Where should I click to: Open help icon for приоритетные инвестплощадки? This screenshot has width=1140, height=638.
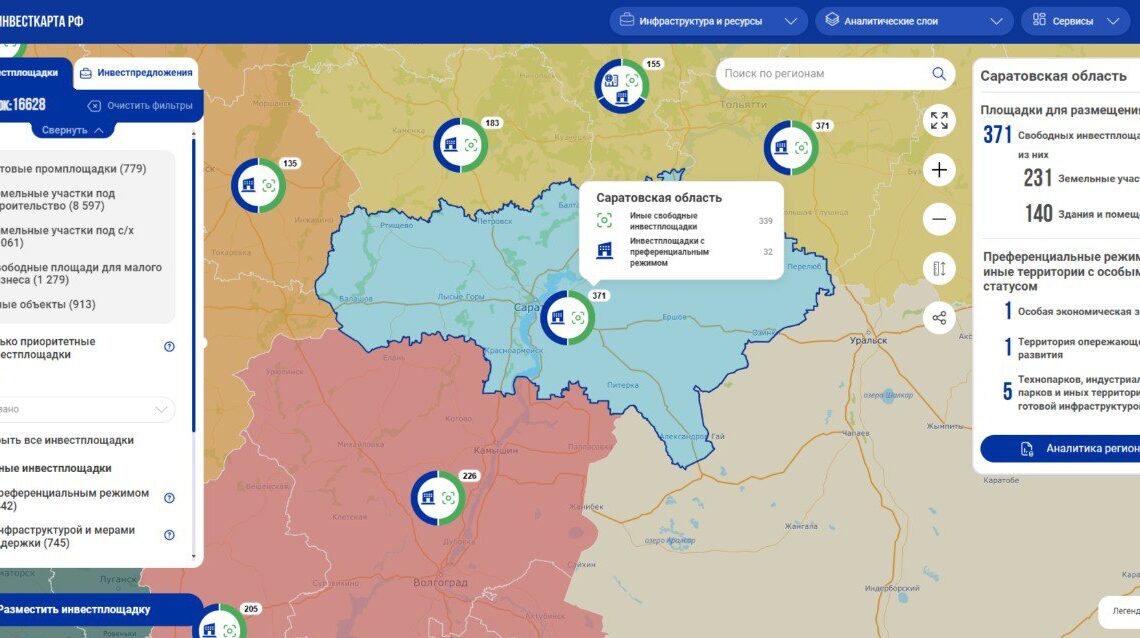click(169, 347)
